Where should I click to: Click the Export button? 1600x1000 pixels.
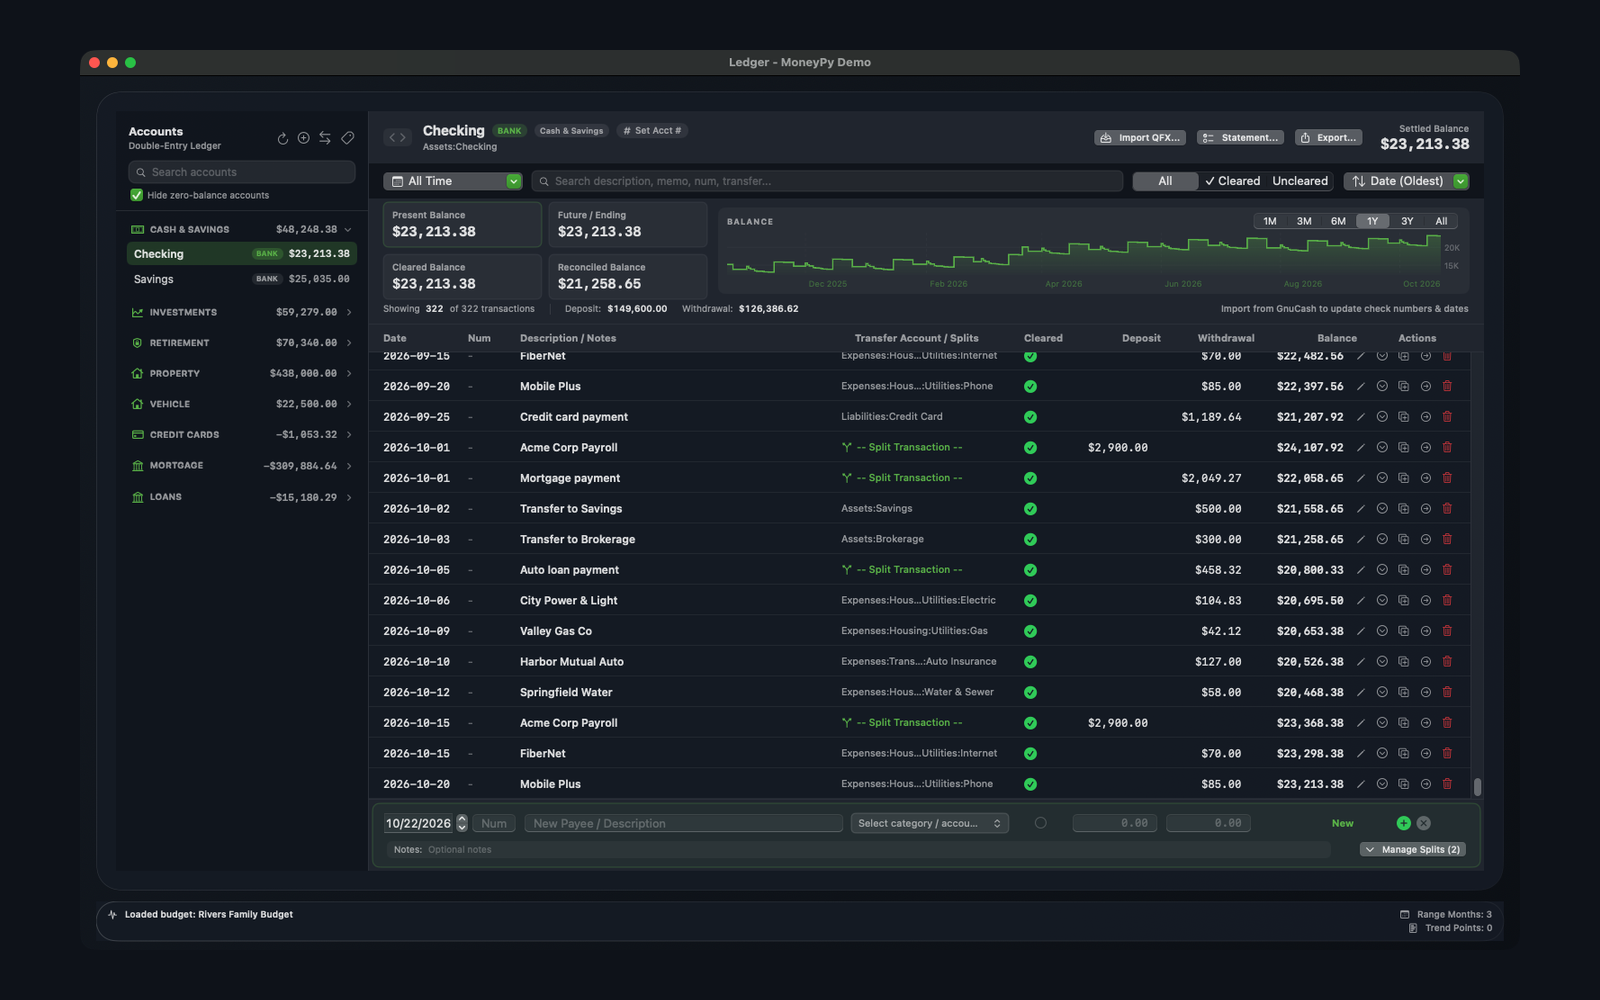[1329, 138]
